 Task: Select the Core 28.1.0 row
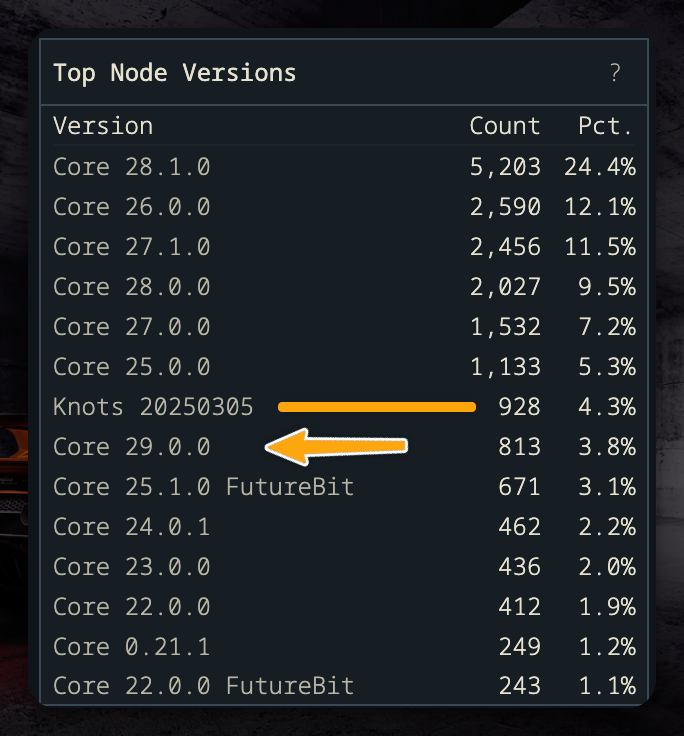344,167
